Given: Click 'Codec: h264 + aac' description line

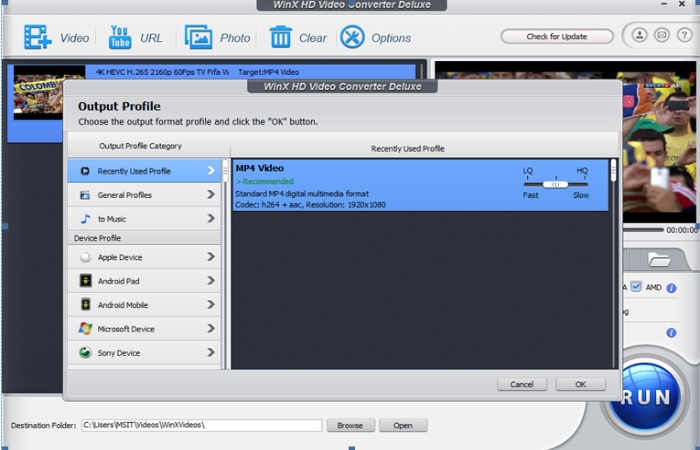Looking at the screenshot, I should pyautogui.click(x=310, y=205).
